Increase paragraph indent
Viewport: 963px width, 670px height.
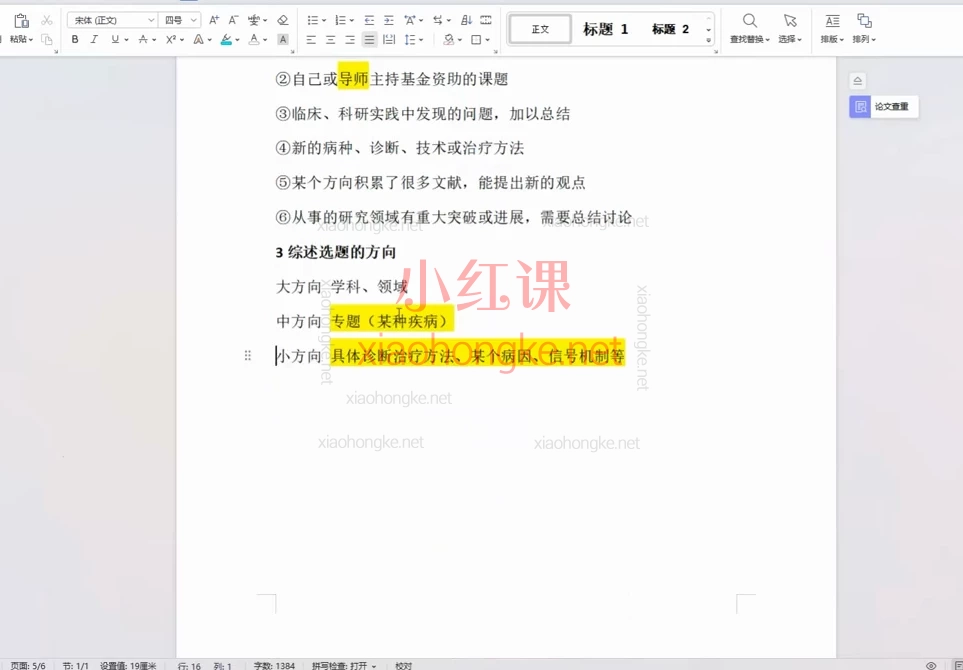[x=389, y=20]
